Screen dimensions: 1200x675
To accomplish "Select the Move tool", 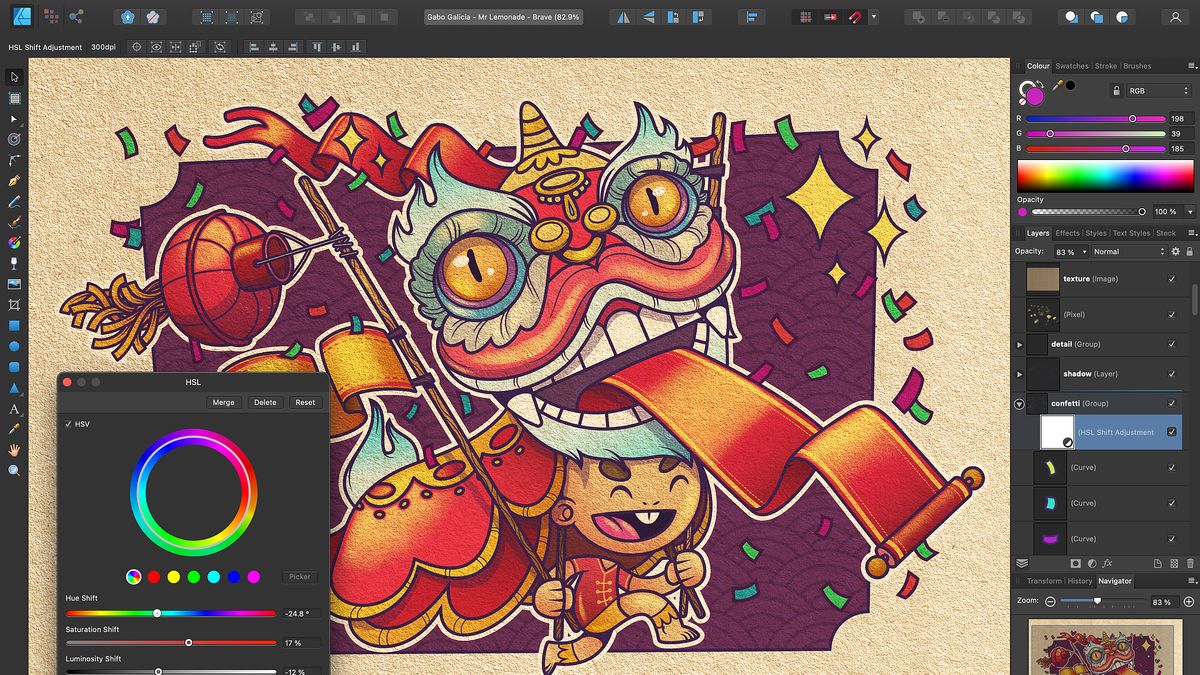I will pos(14,76).
